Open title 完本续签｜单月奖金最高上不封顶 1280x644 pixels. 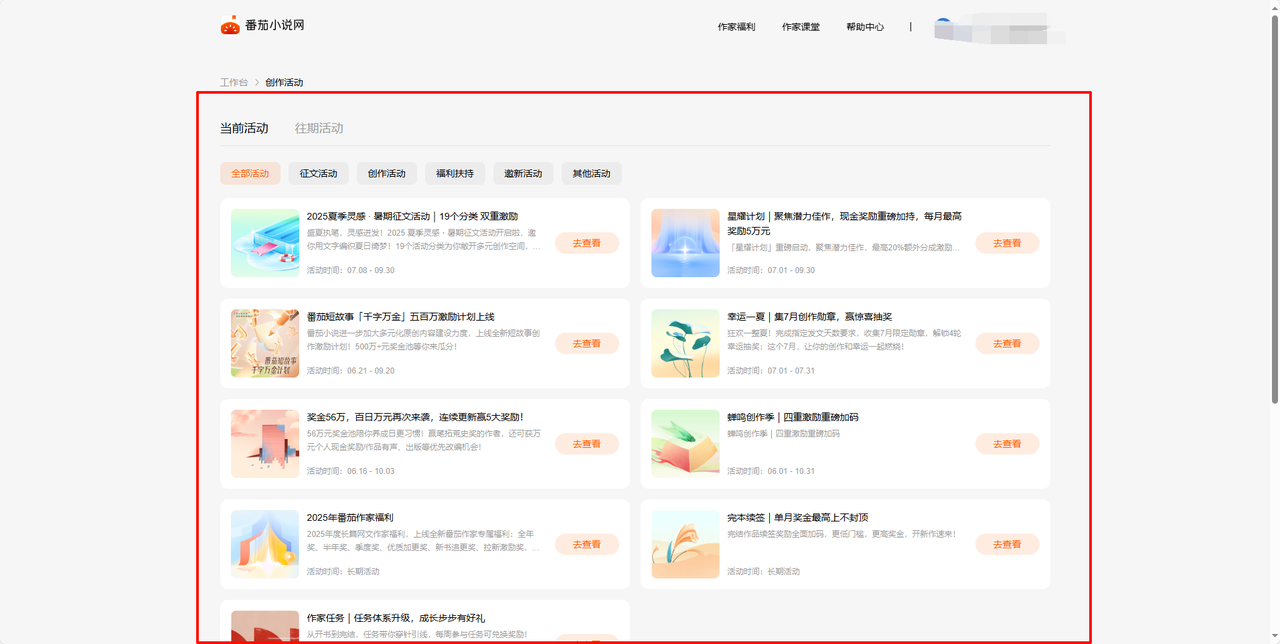pyautogui.click(x=797, y=518)
